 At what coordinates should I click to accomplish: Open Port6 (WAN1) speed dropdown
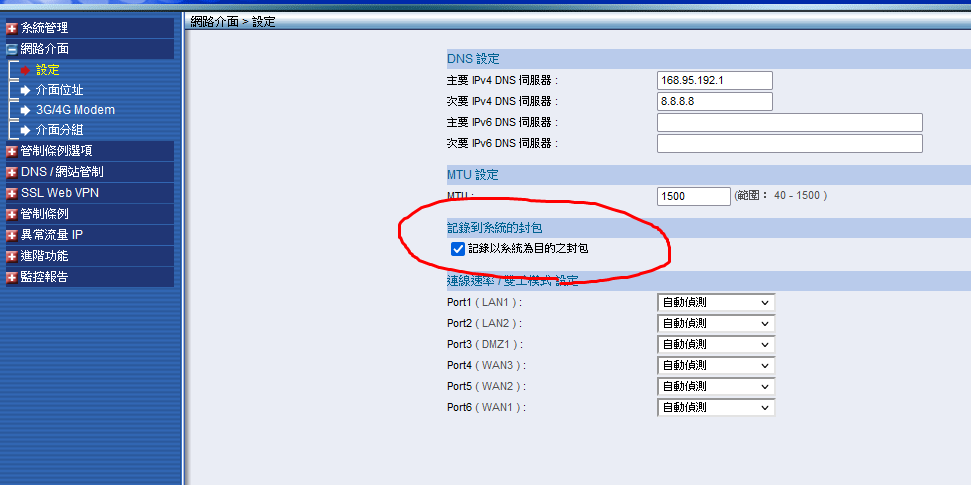[x=715, y=407]
